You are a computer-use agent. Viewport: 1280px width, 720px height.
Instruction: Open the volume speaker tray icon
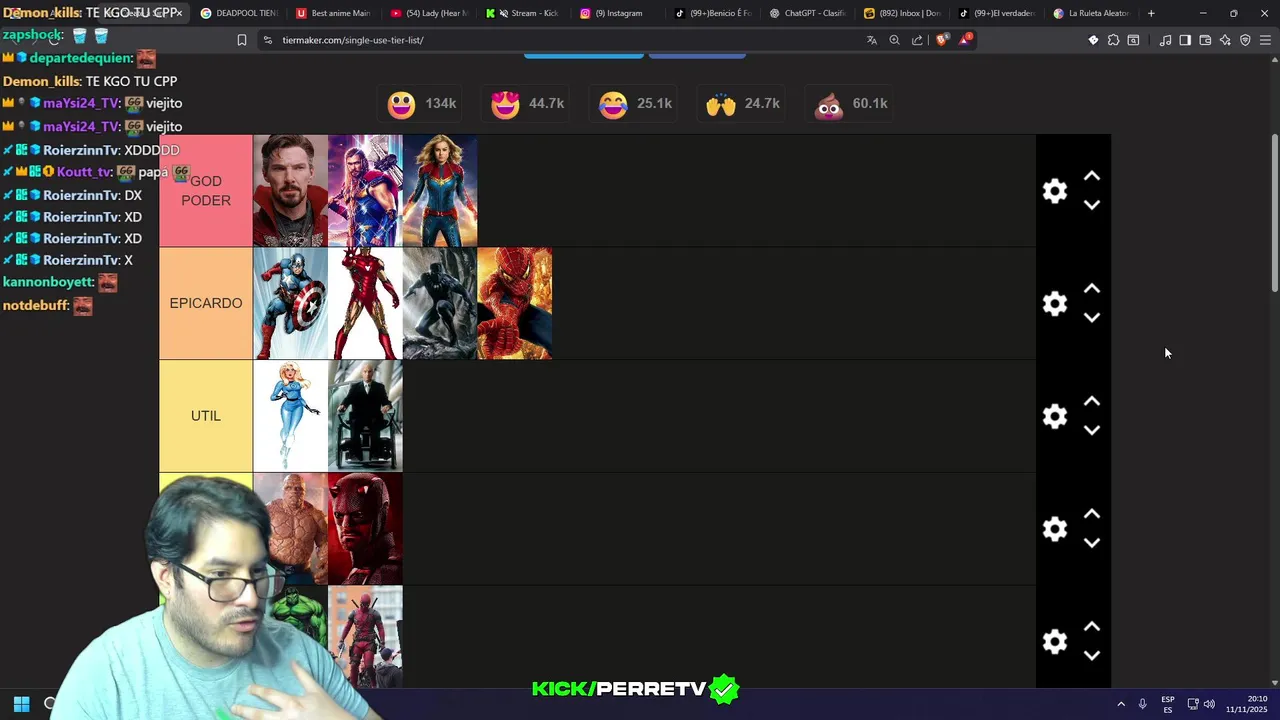[1210, 704]
